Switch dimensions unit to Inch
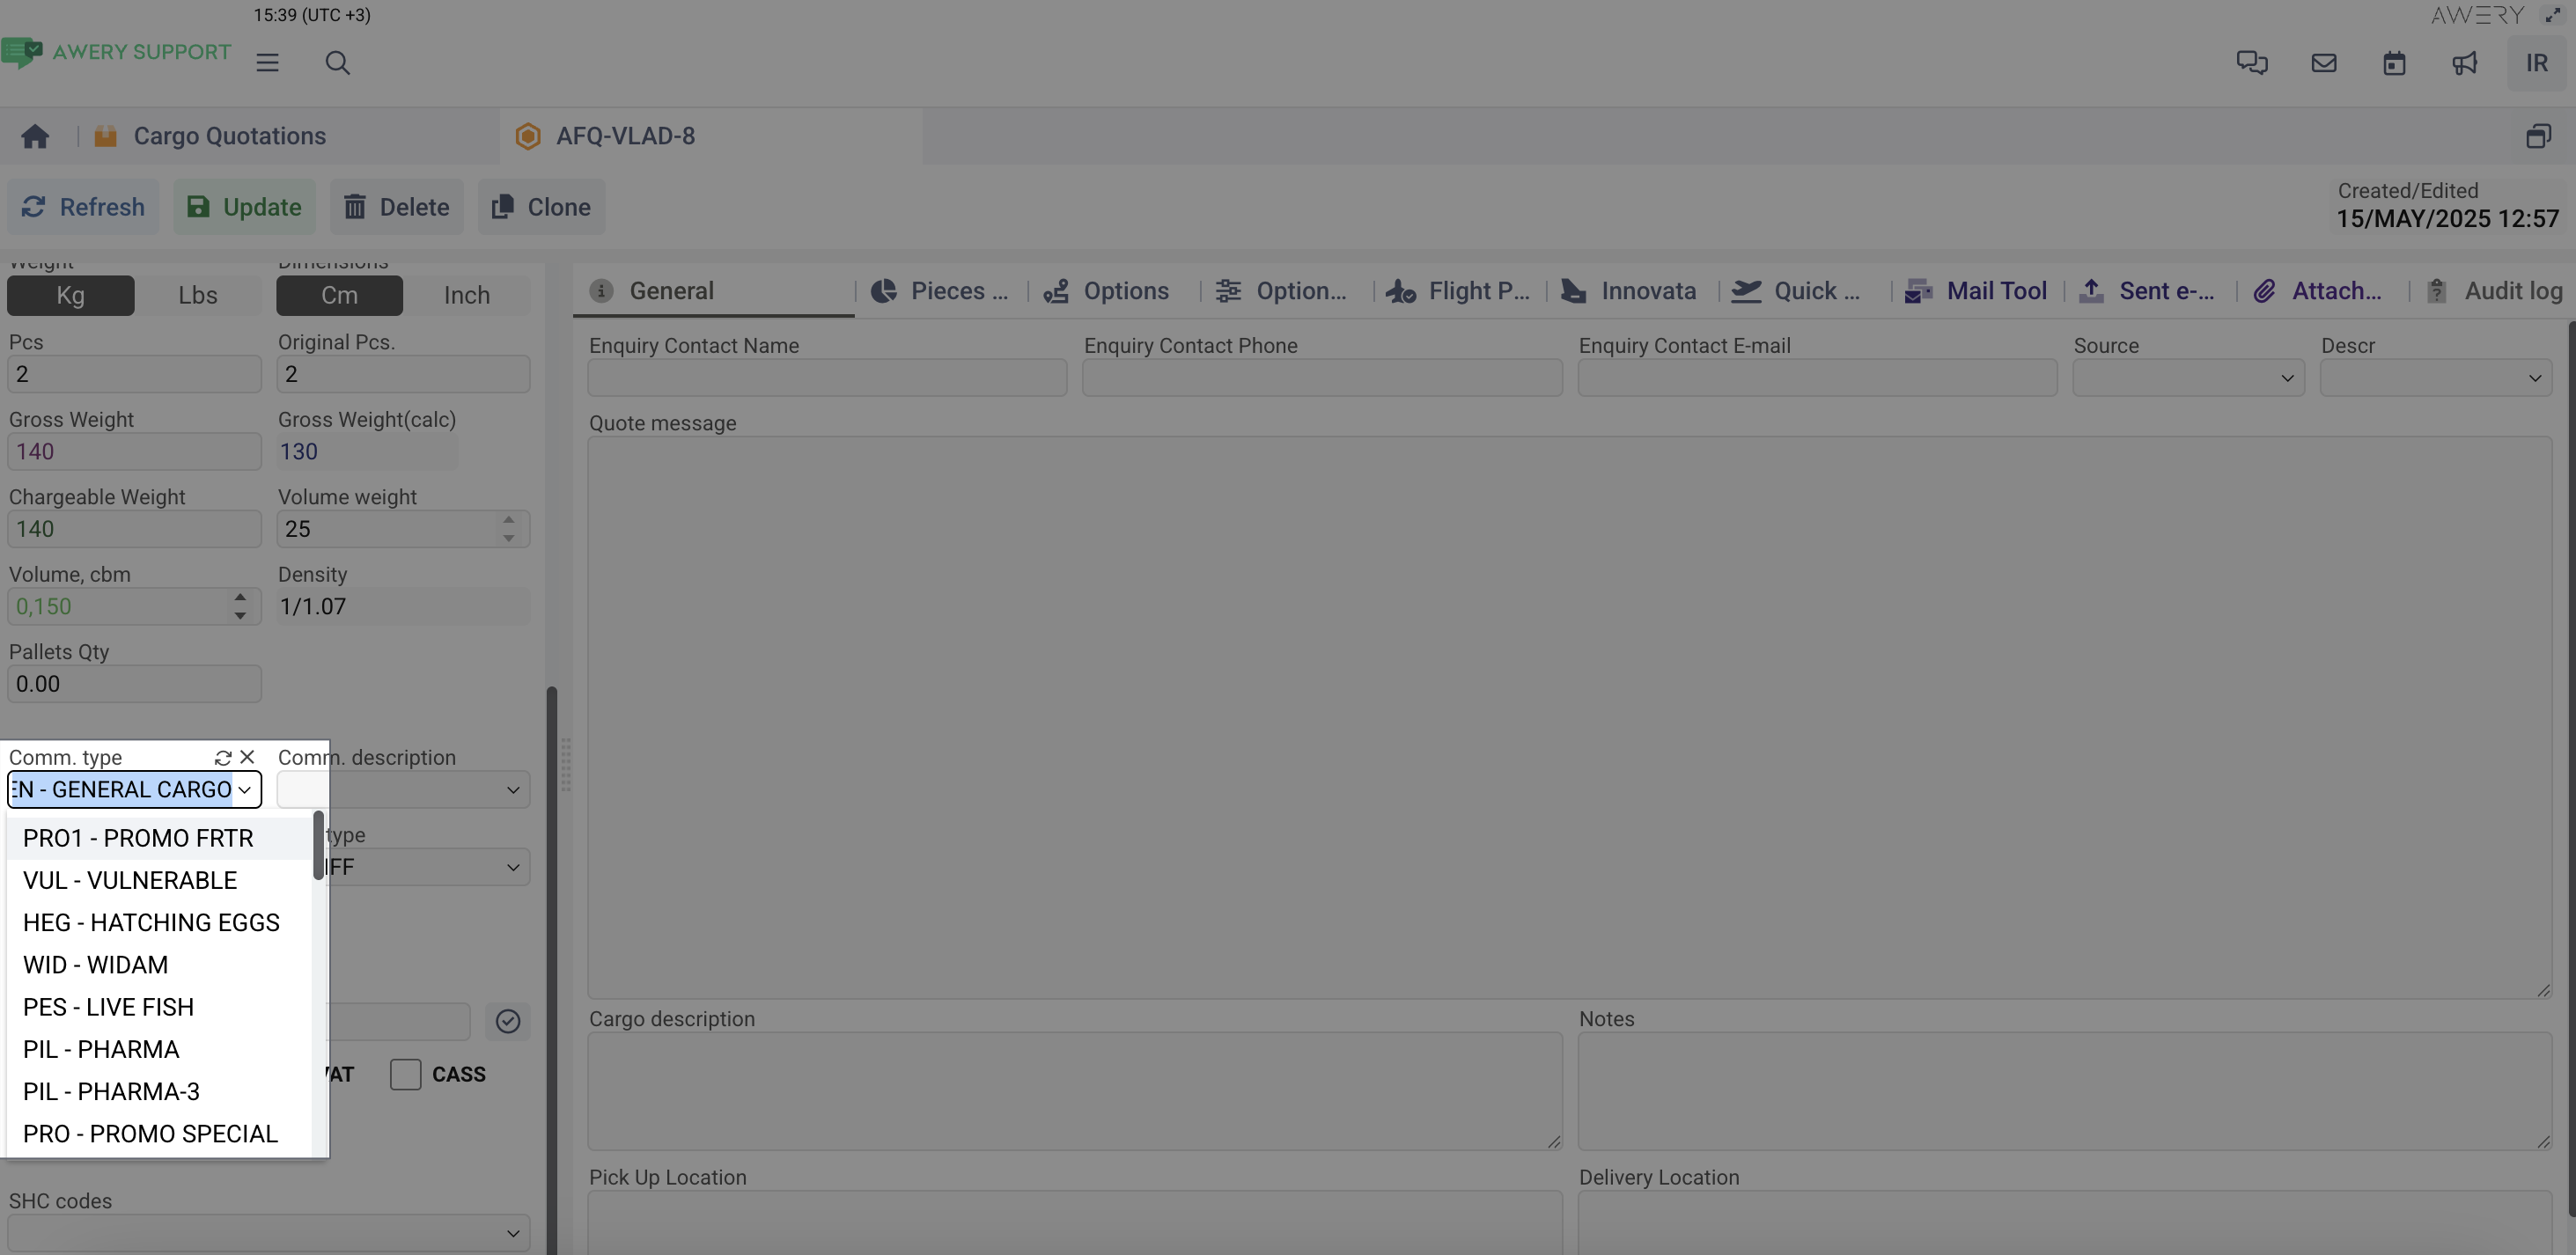The height and width of the screenshot is (1255, 2576). [x=466, y=295]
